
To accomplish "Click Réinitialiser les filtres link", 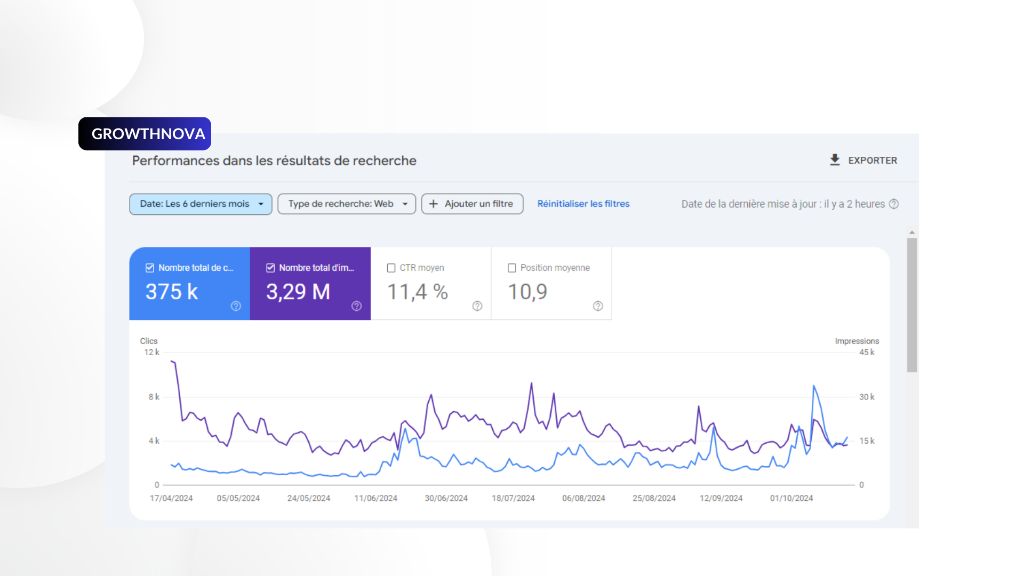I will click(583, 204).
